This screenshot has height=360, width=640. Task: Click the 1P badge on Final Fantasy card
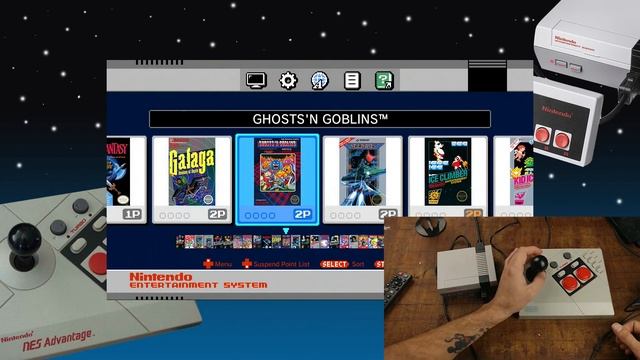pos(132,214)
